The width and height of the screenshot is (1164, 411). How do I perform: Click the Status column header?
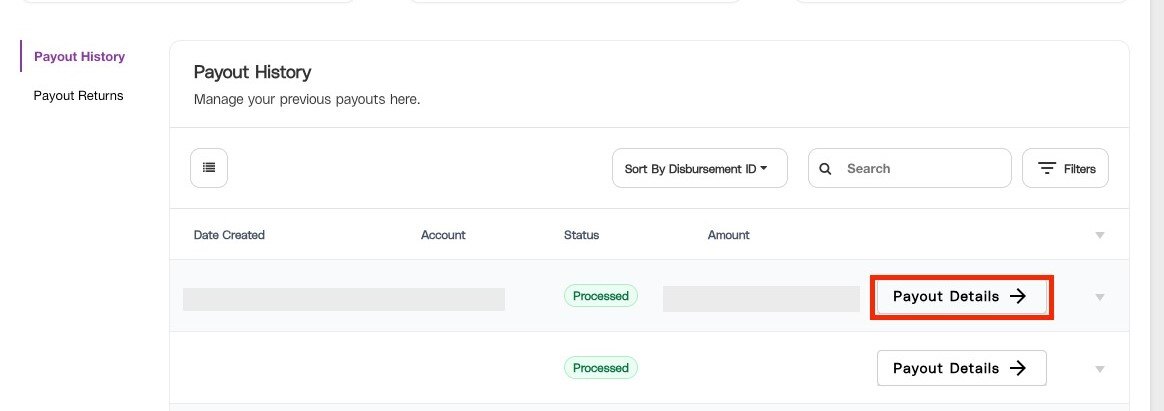(x=581, y=234)
